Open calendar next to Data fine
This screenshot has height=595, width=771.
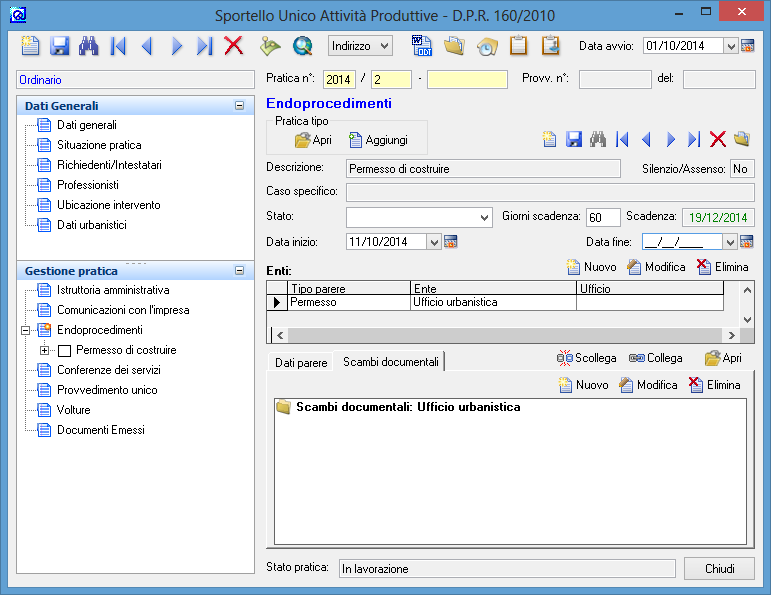pos(746,241)
